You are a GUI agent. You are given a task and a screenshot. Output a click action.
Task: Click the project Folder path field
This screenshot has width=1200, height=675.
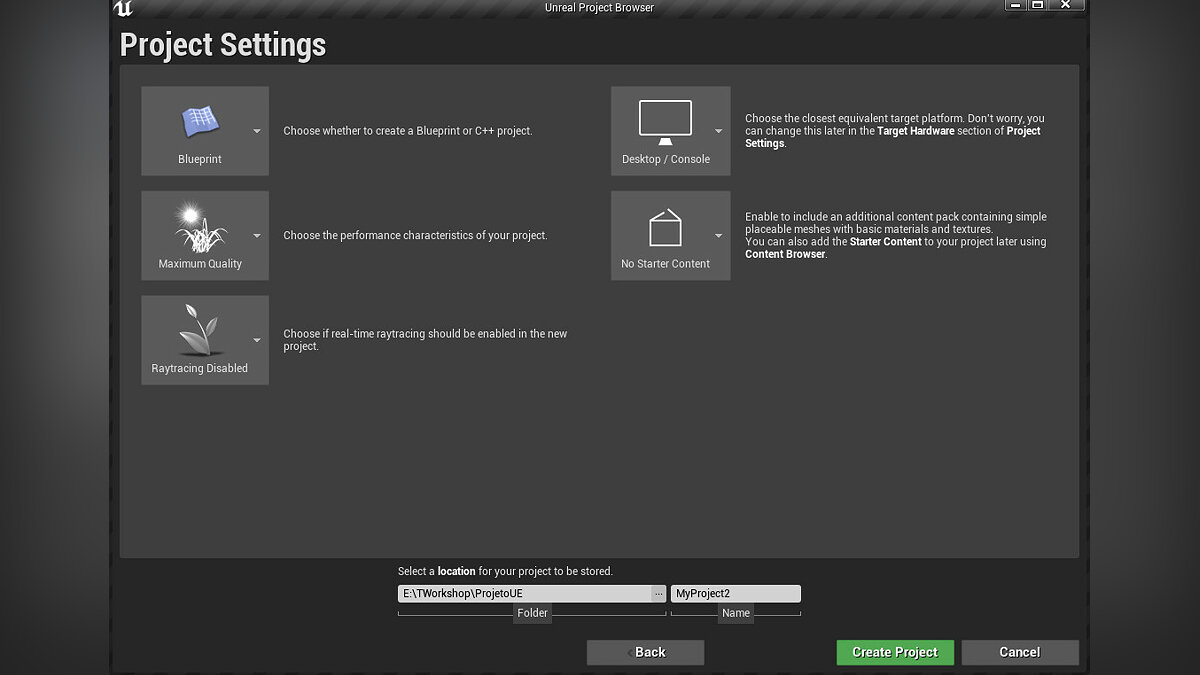(x=524, y=594)
